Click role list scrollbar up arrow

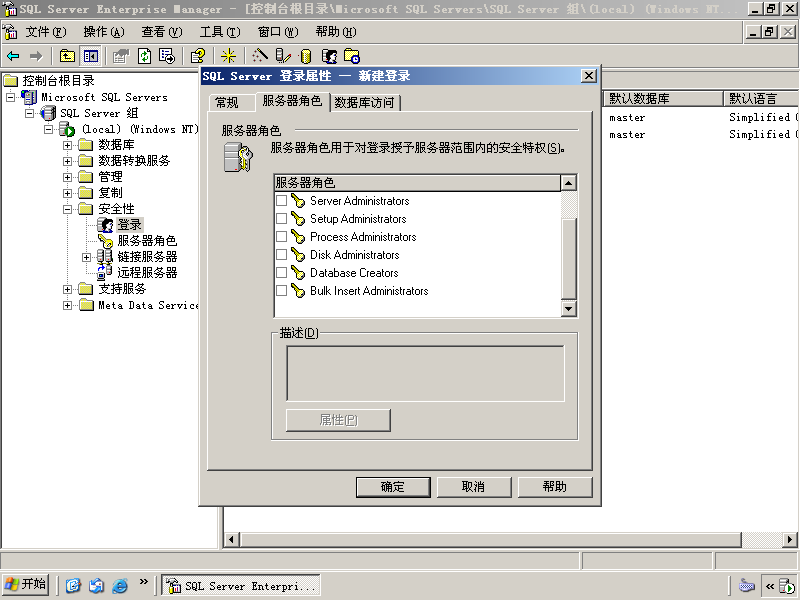568,183
